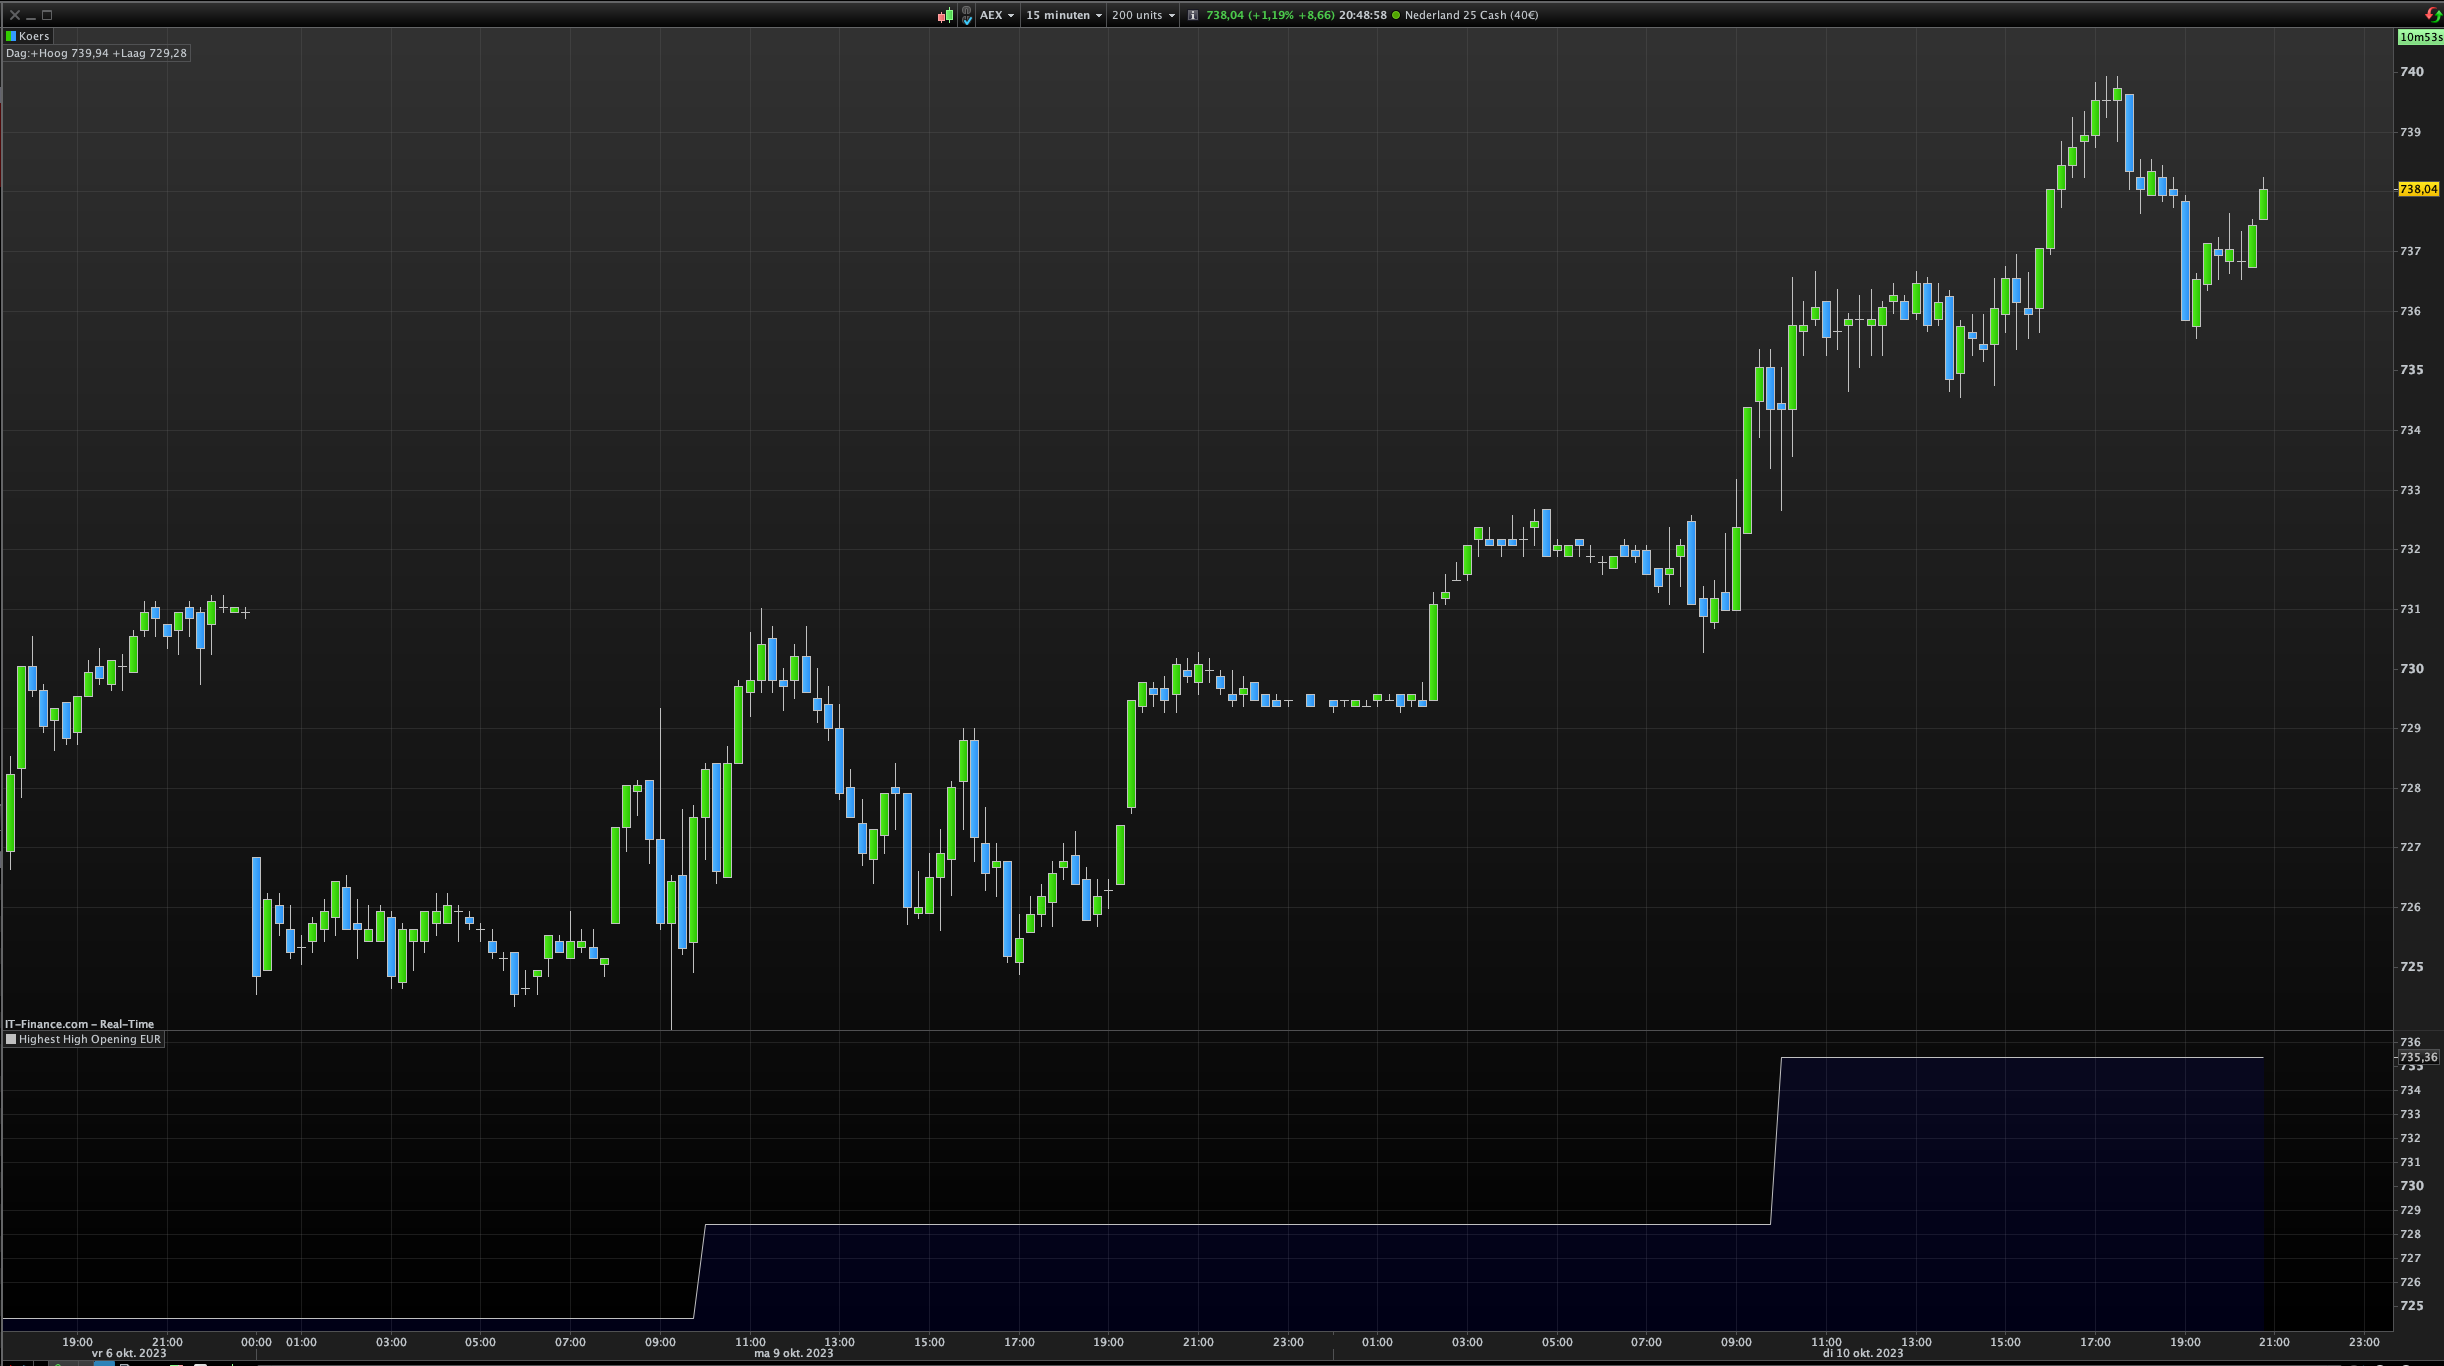Toggle the link/checkmark icon beside AEX
Image resolution: width=2444 pixels, height=1366 pixels.
pyautogui.click(x=967, y=15)
